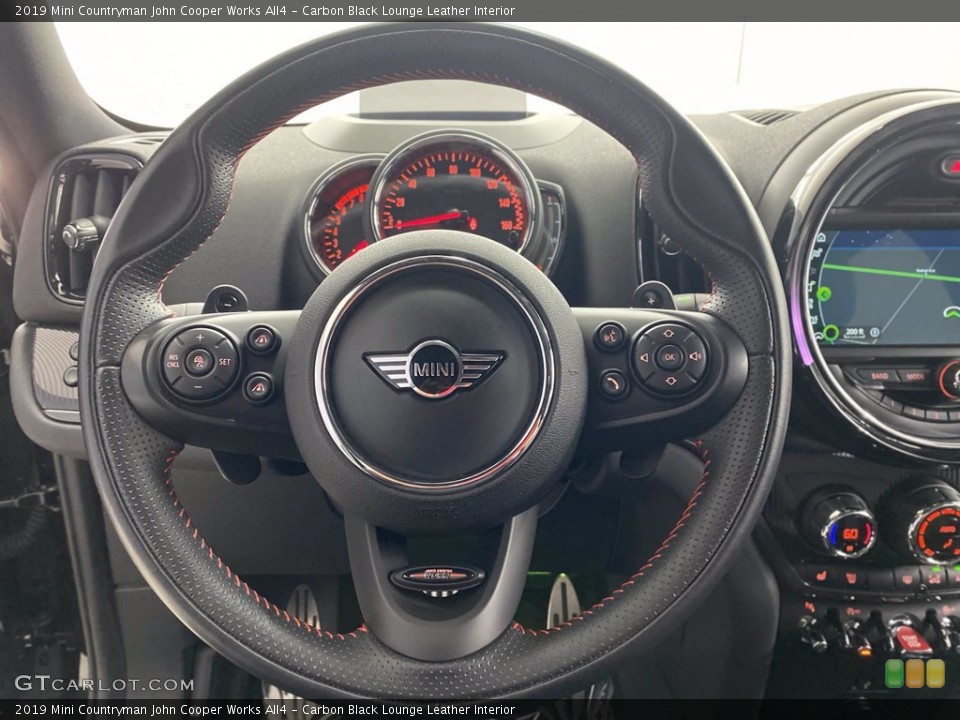Image resolution: width=960 pixels, height=720 pixels.
Task: Click the left minus shift paddle
Action: pyautogui.click(x=225, y=299)
